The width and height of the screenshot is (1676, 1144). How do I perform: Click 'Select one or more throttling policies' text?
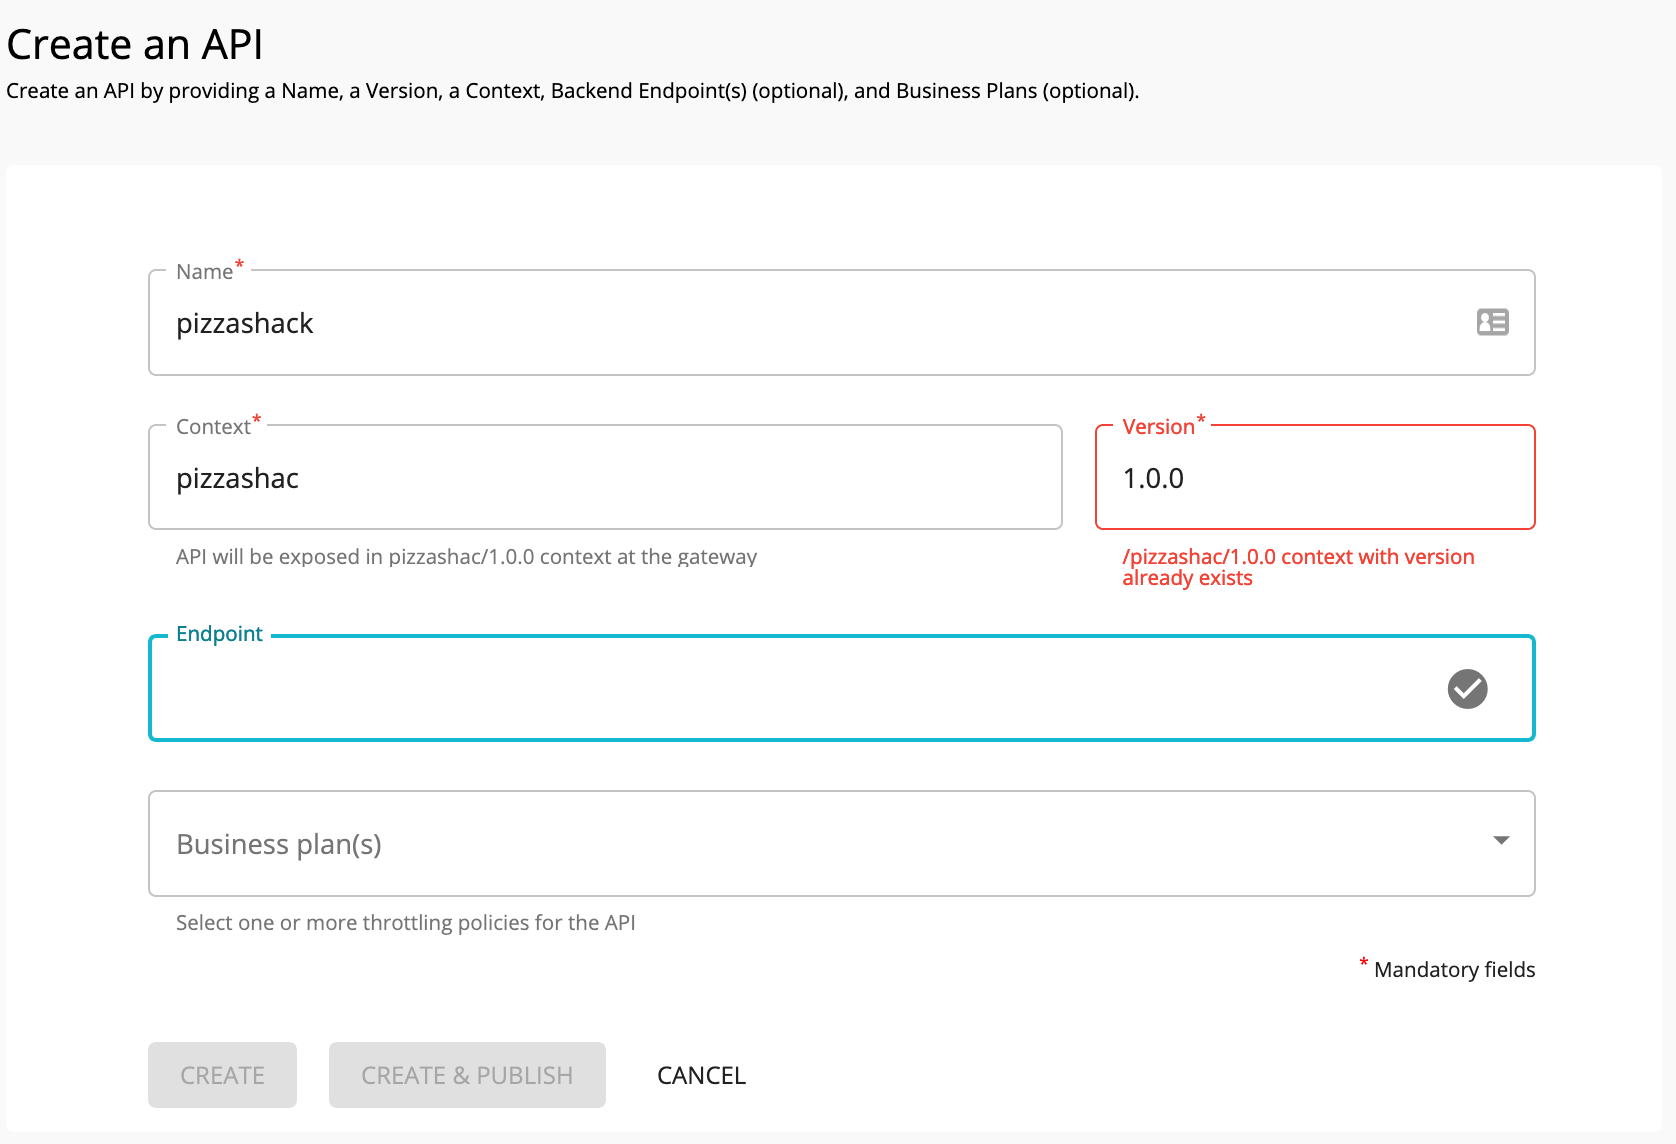click(405, 923)
